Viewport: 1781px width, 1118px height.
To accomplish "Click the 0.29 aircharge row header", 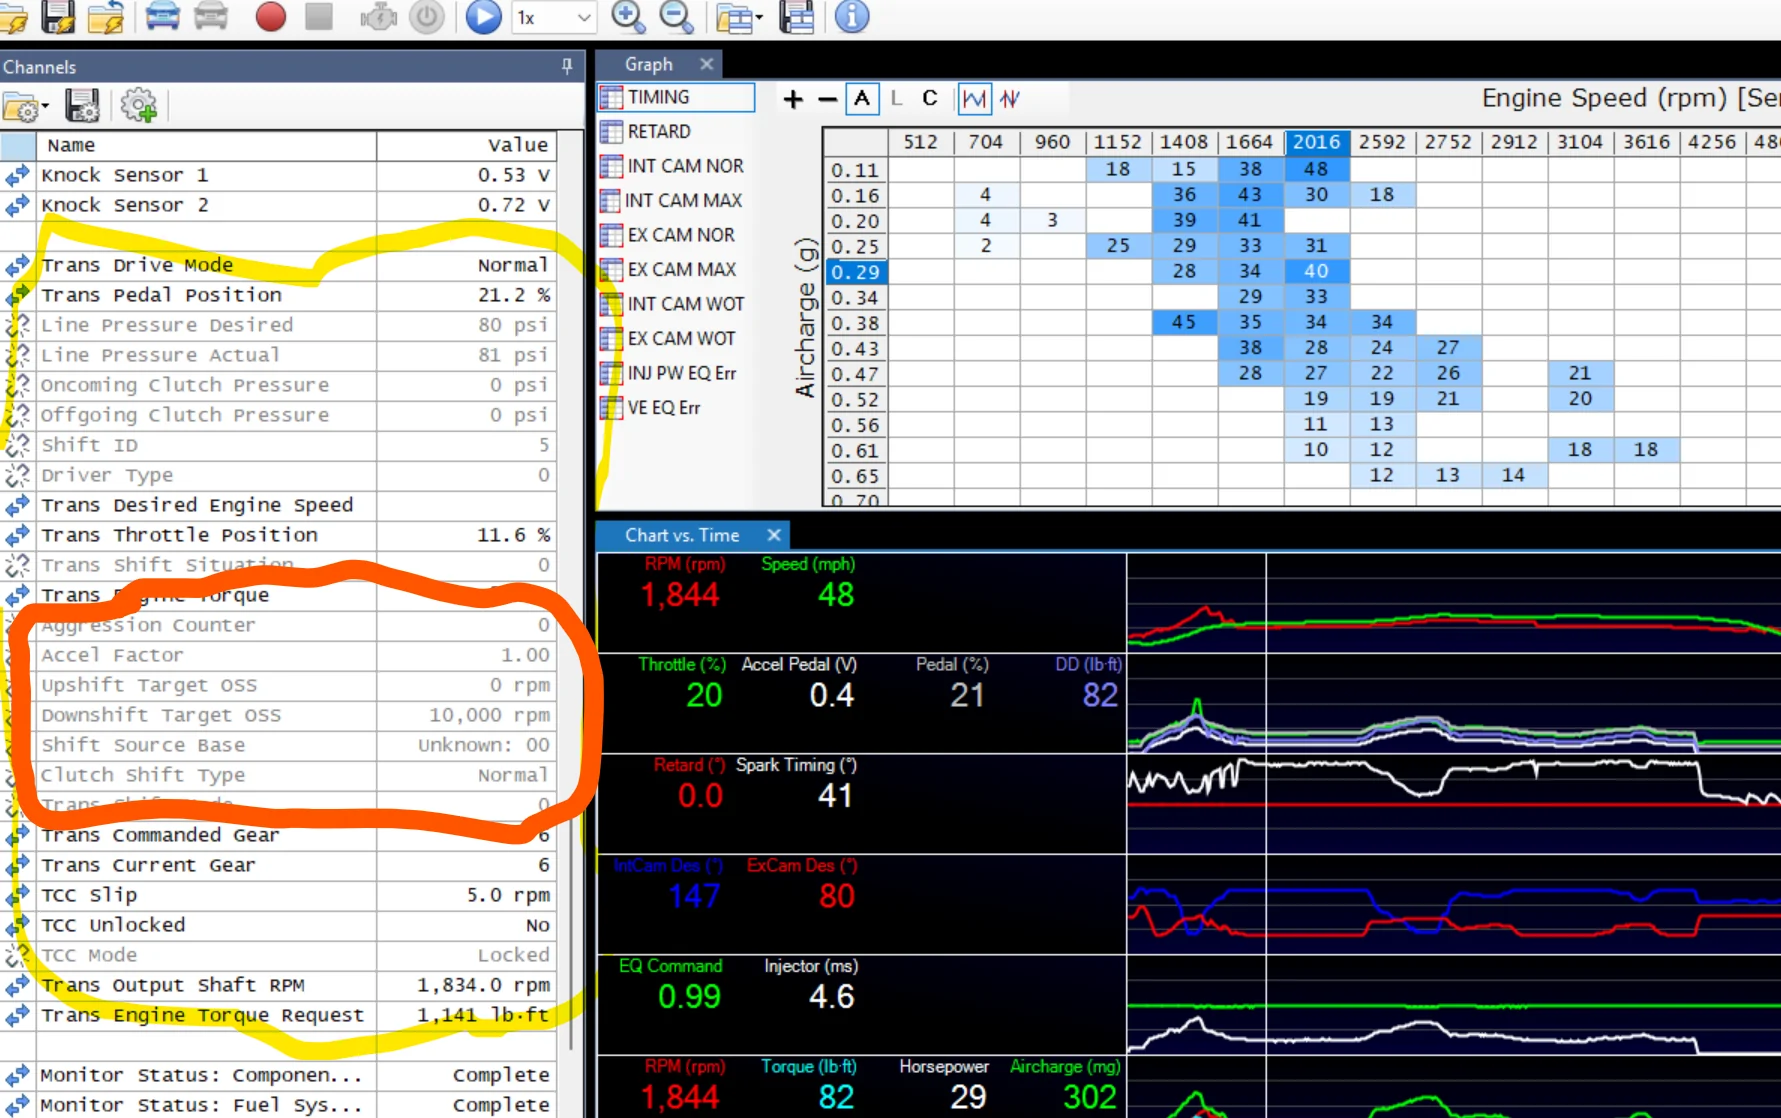I will [x=855, y=272].
